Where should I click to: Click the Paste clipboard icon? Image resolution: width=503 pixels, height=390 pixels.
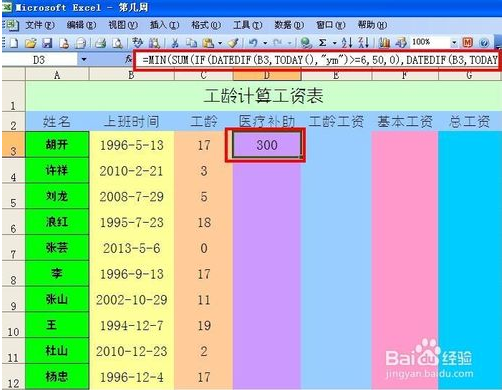(209, 43)
